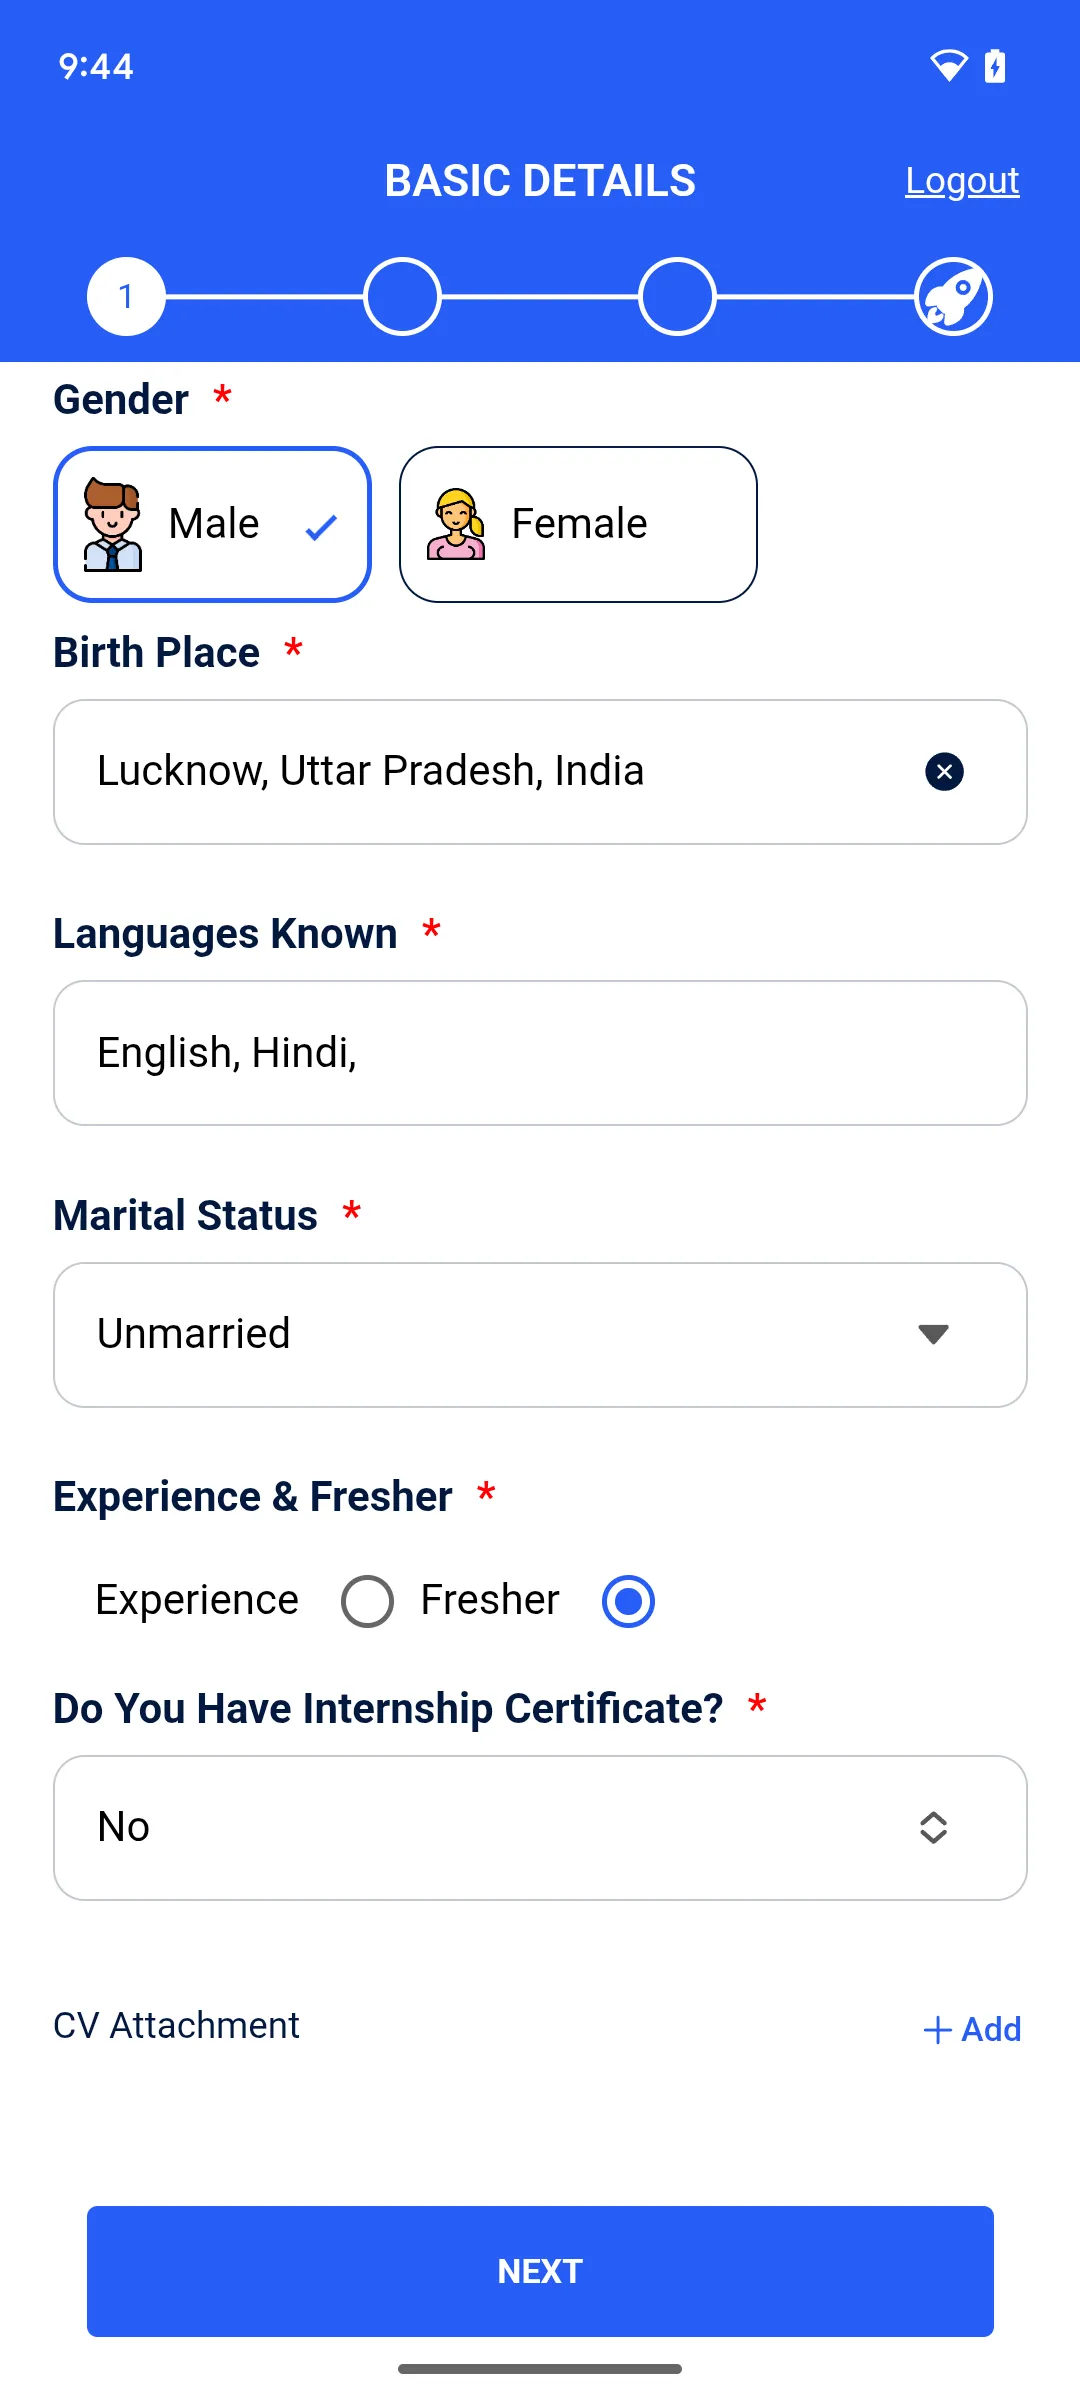Image resolution: width=1080 pixels, height=2400 pixels.
Task: Click the third progress step circle
Action: pos(677,297)
